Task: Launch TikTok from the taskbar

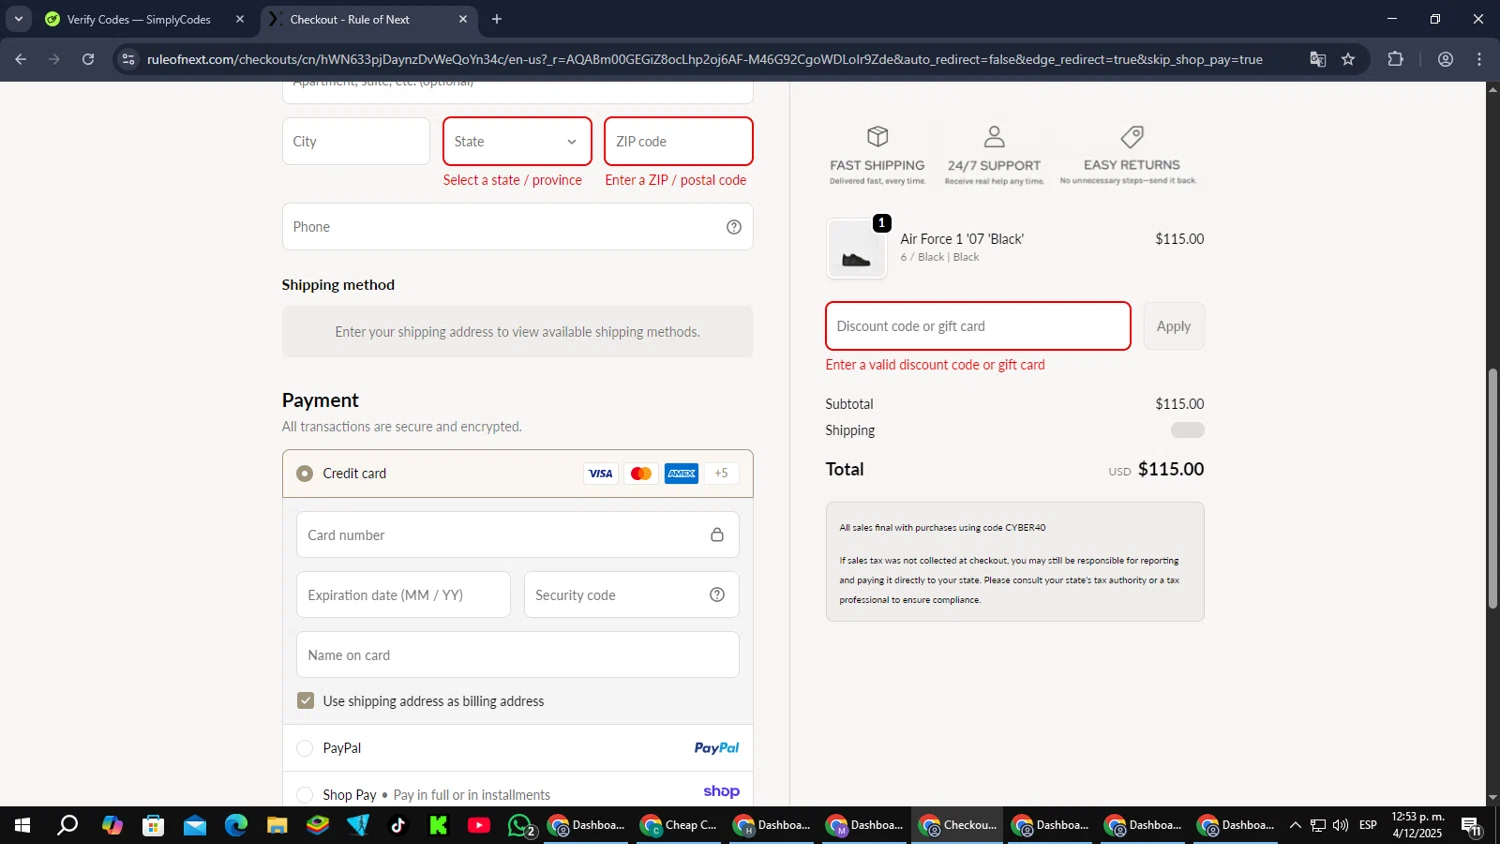Action: coord(398,825)
